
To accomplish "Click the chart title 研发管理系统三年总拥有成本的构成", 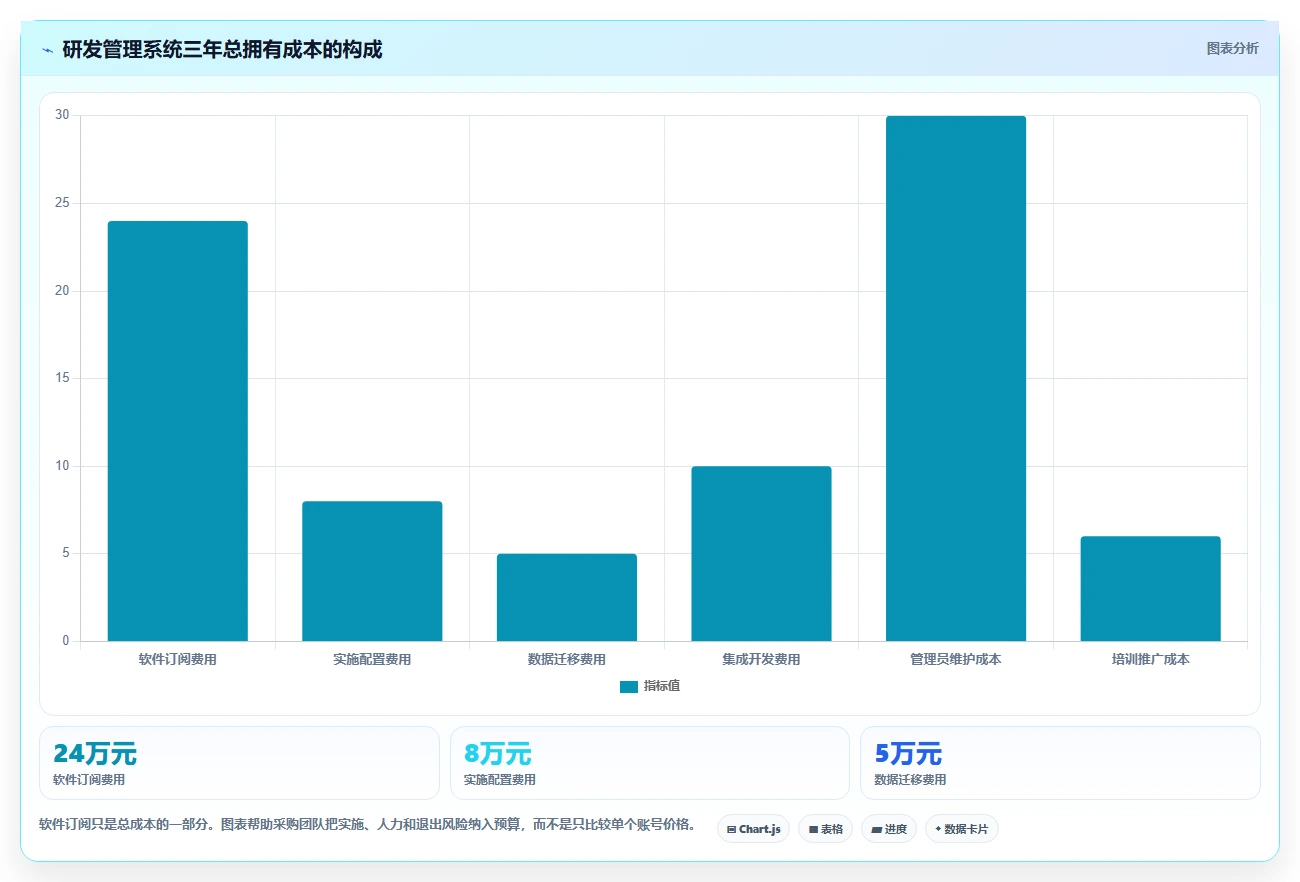I will click(222, 50).
